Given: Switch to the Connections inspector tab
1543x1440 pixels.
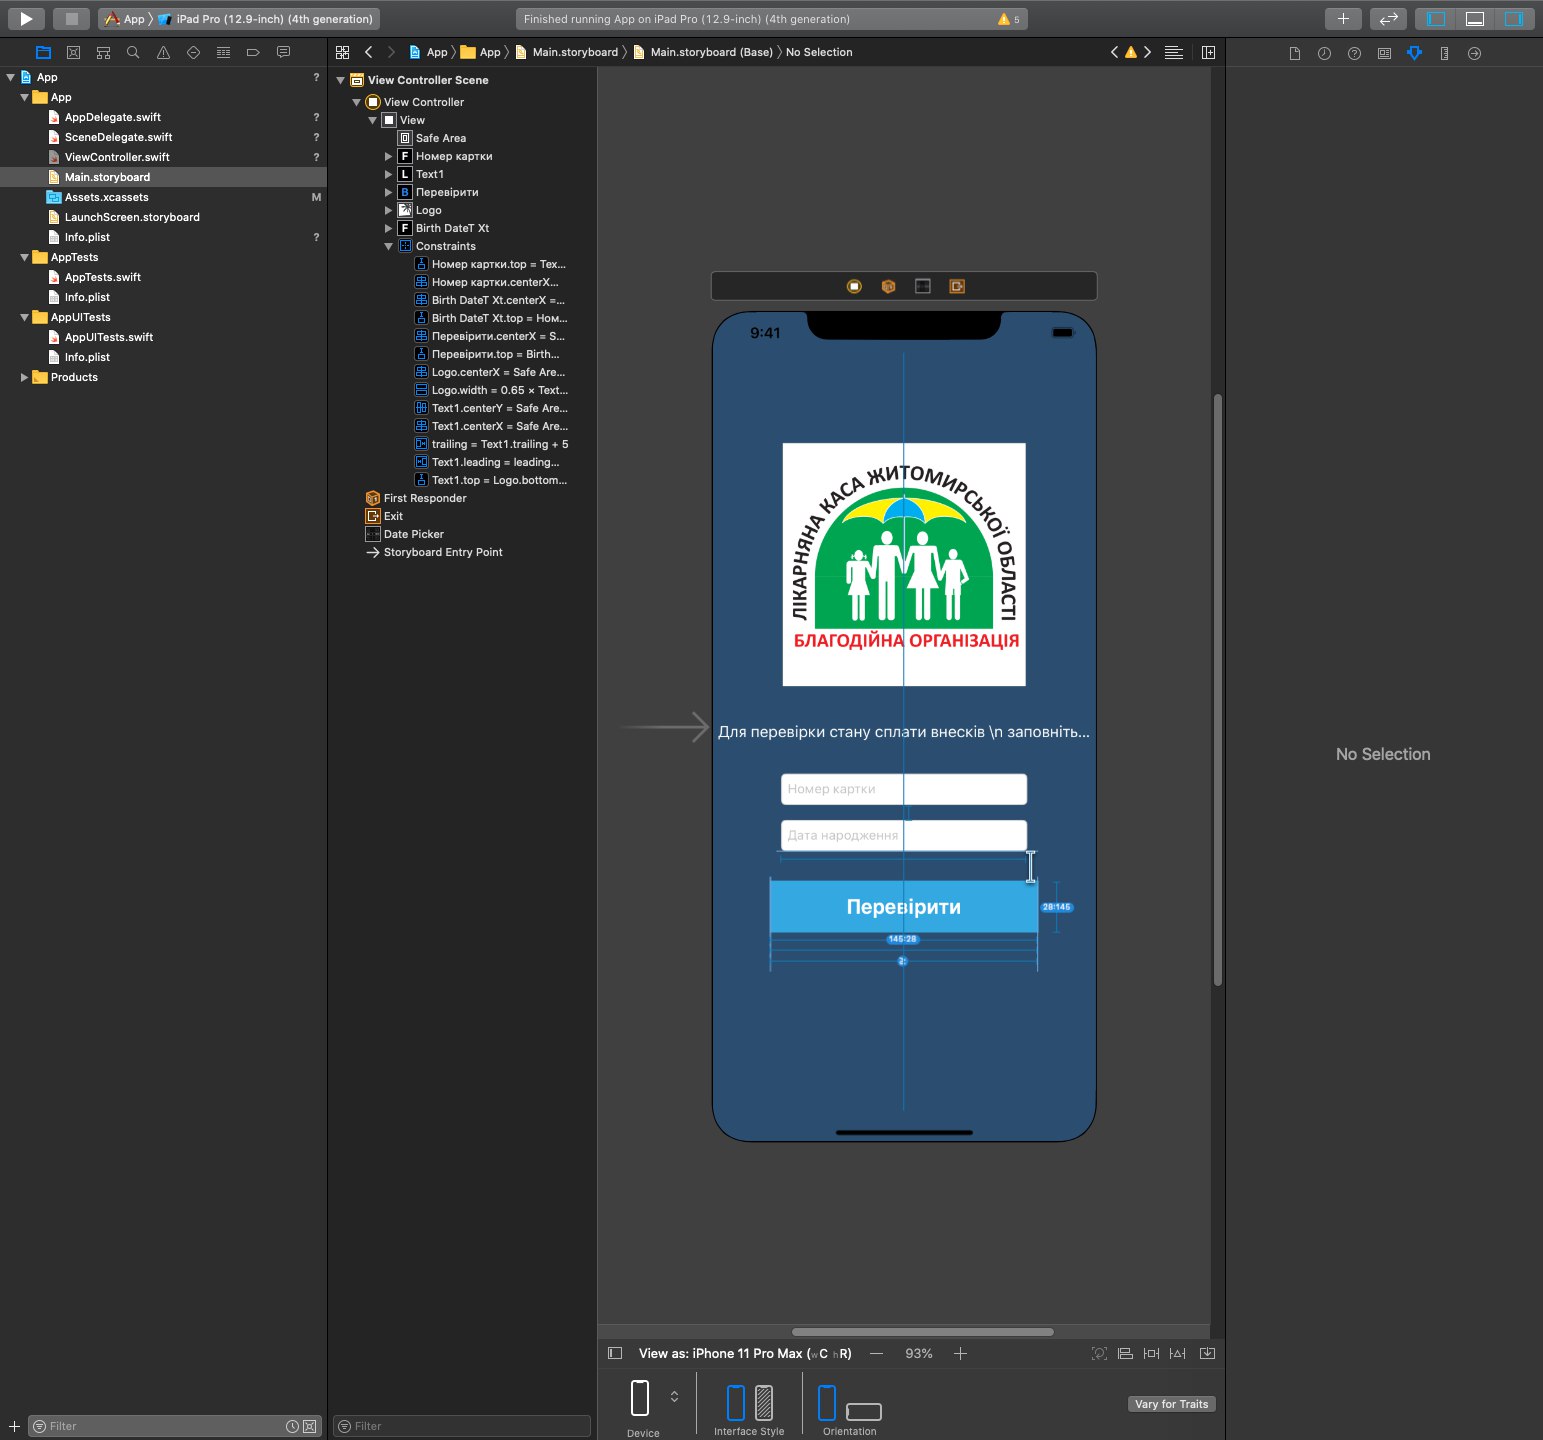Looking at the screenshot, I should pos(1474,53).
